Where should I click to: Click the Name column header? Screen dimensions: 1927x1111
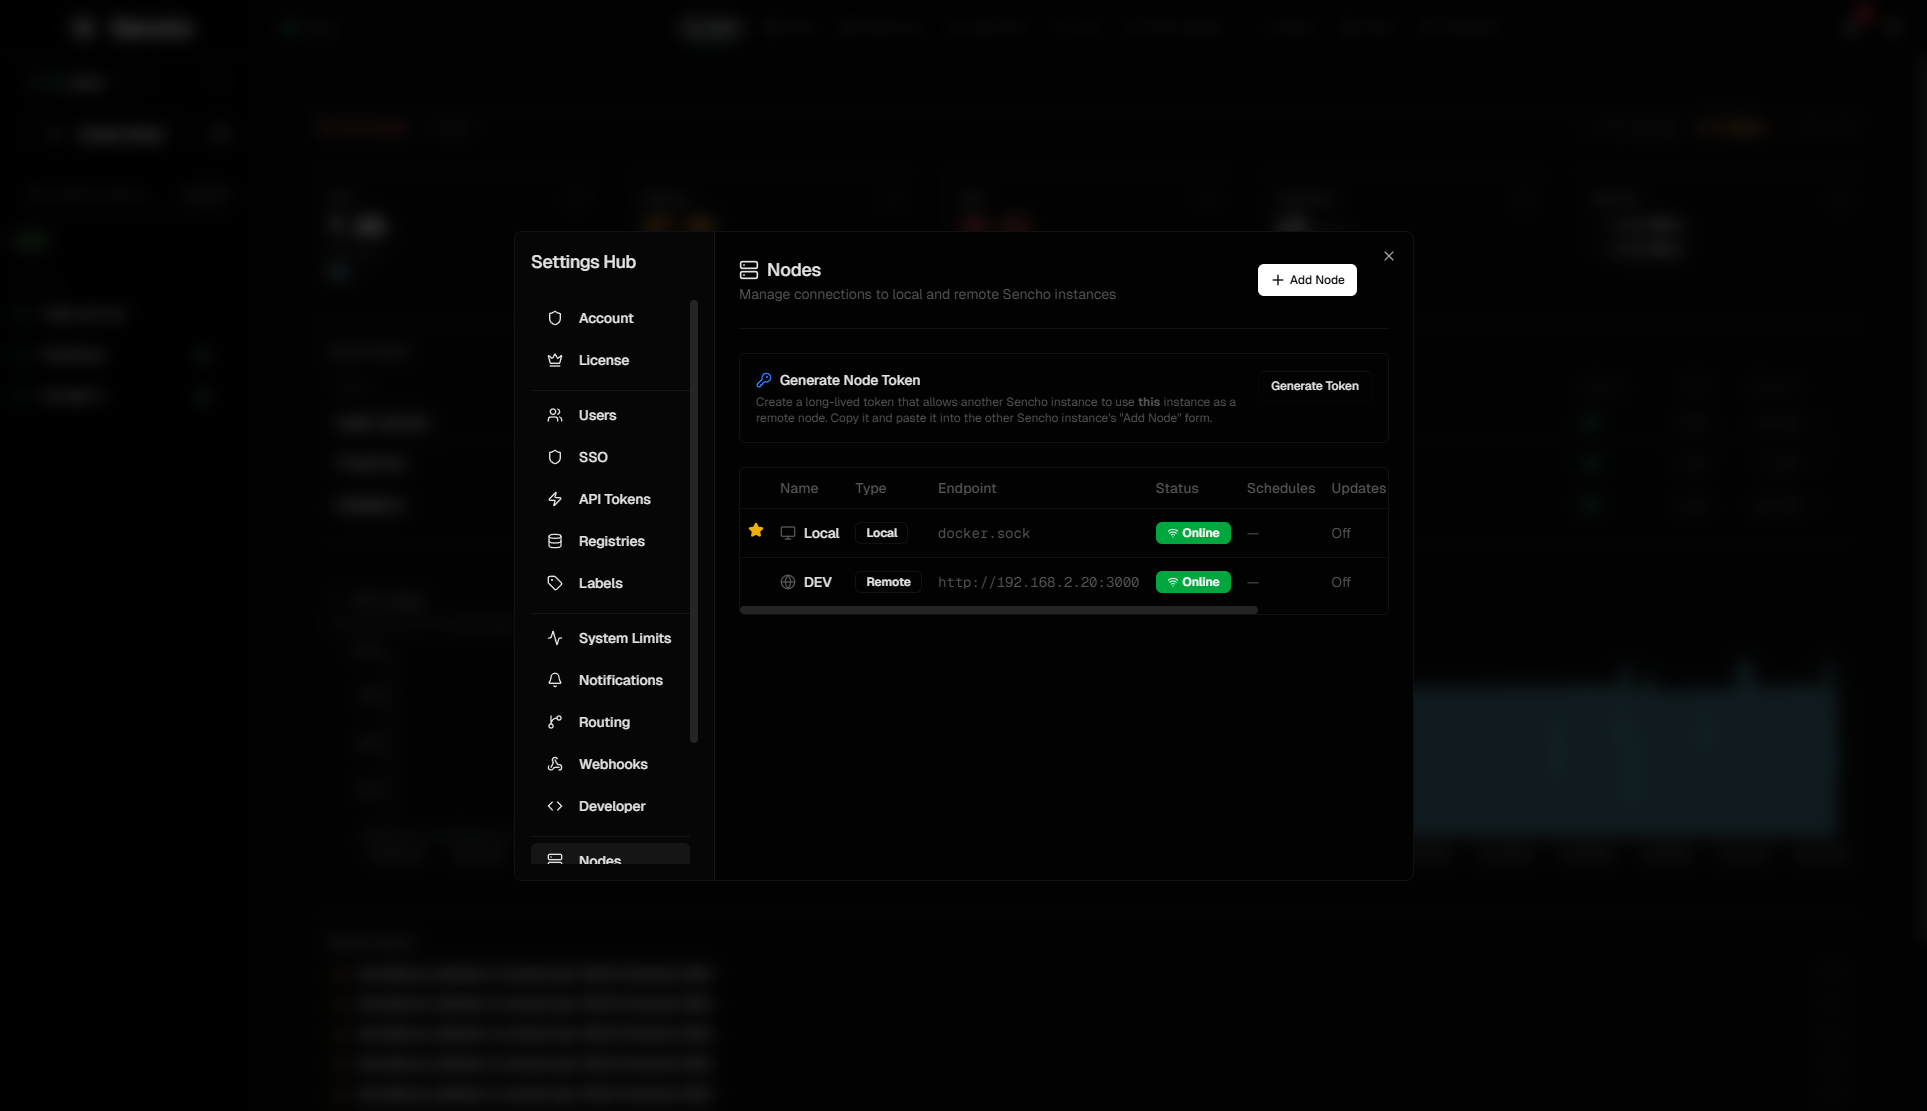pos(799,488)
